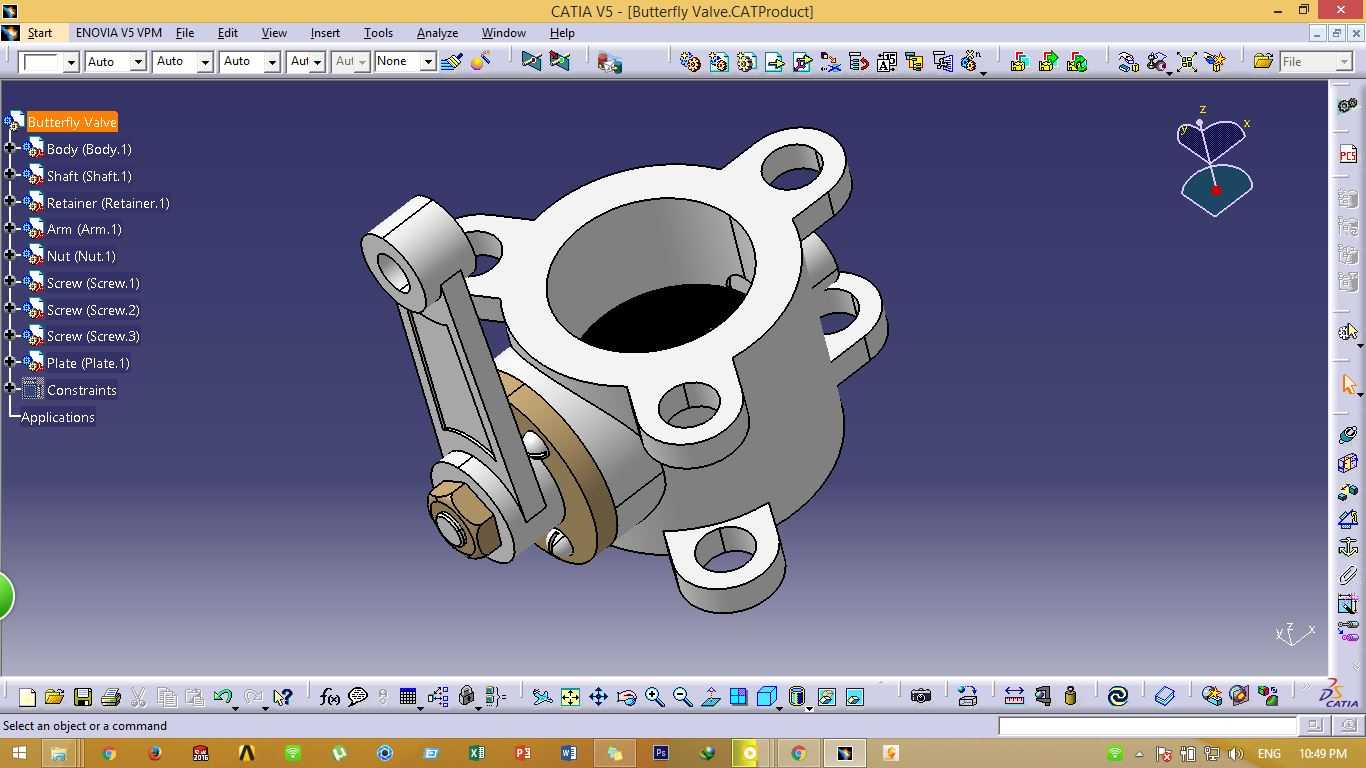1366x768 pixels.
Task: Activate Fly mode icon
Action: [542, 697]
